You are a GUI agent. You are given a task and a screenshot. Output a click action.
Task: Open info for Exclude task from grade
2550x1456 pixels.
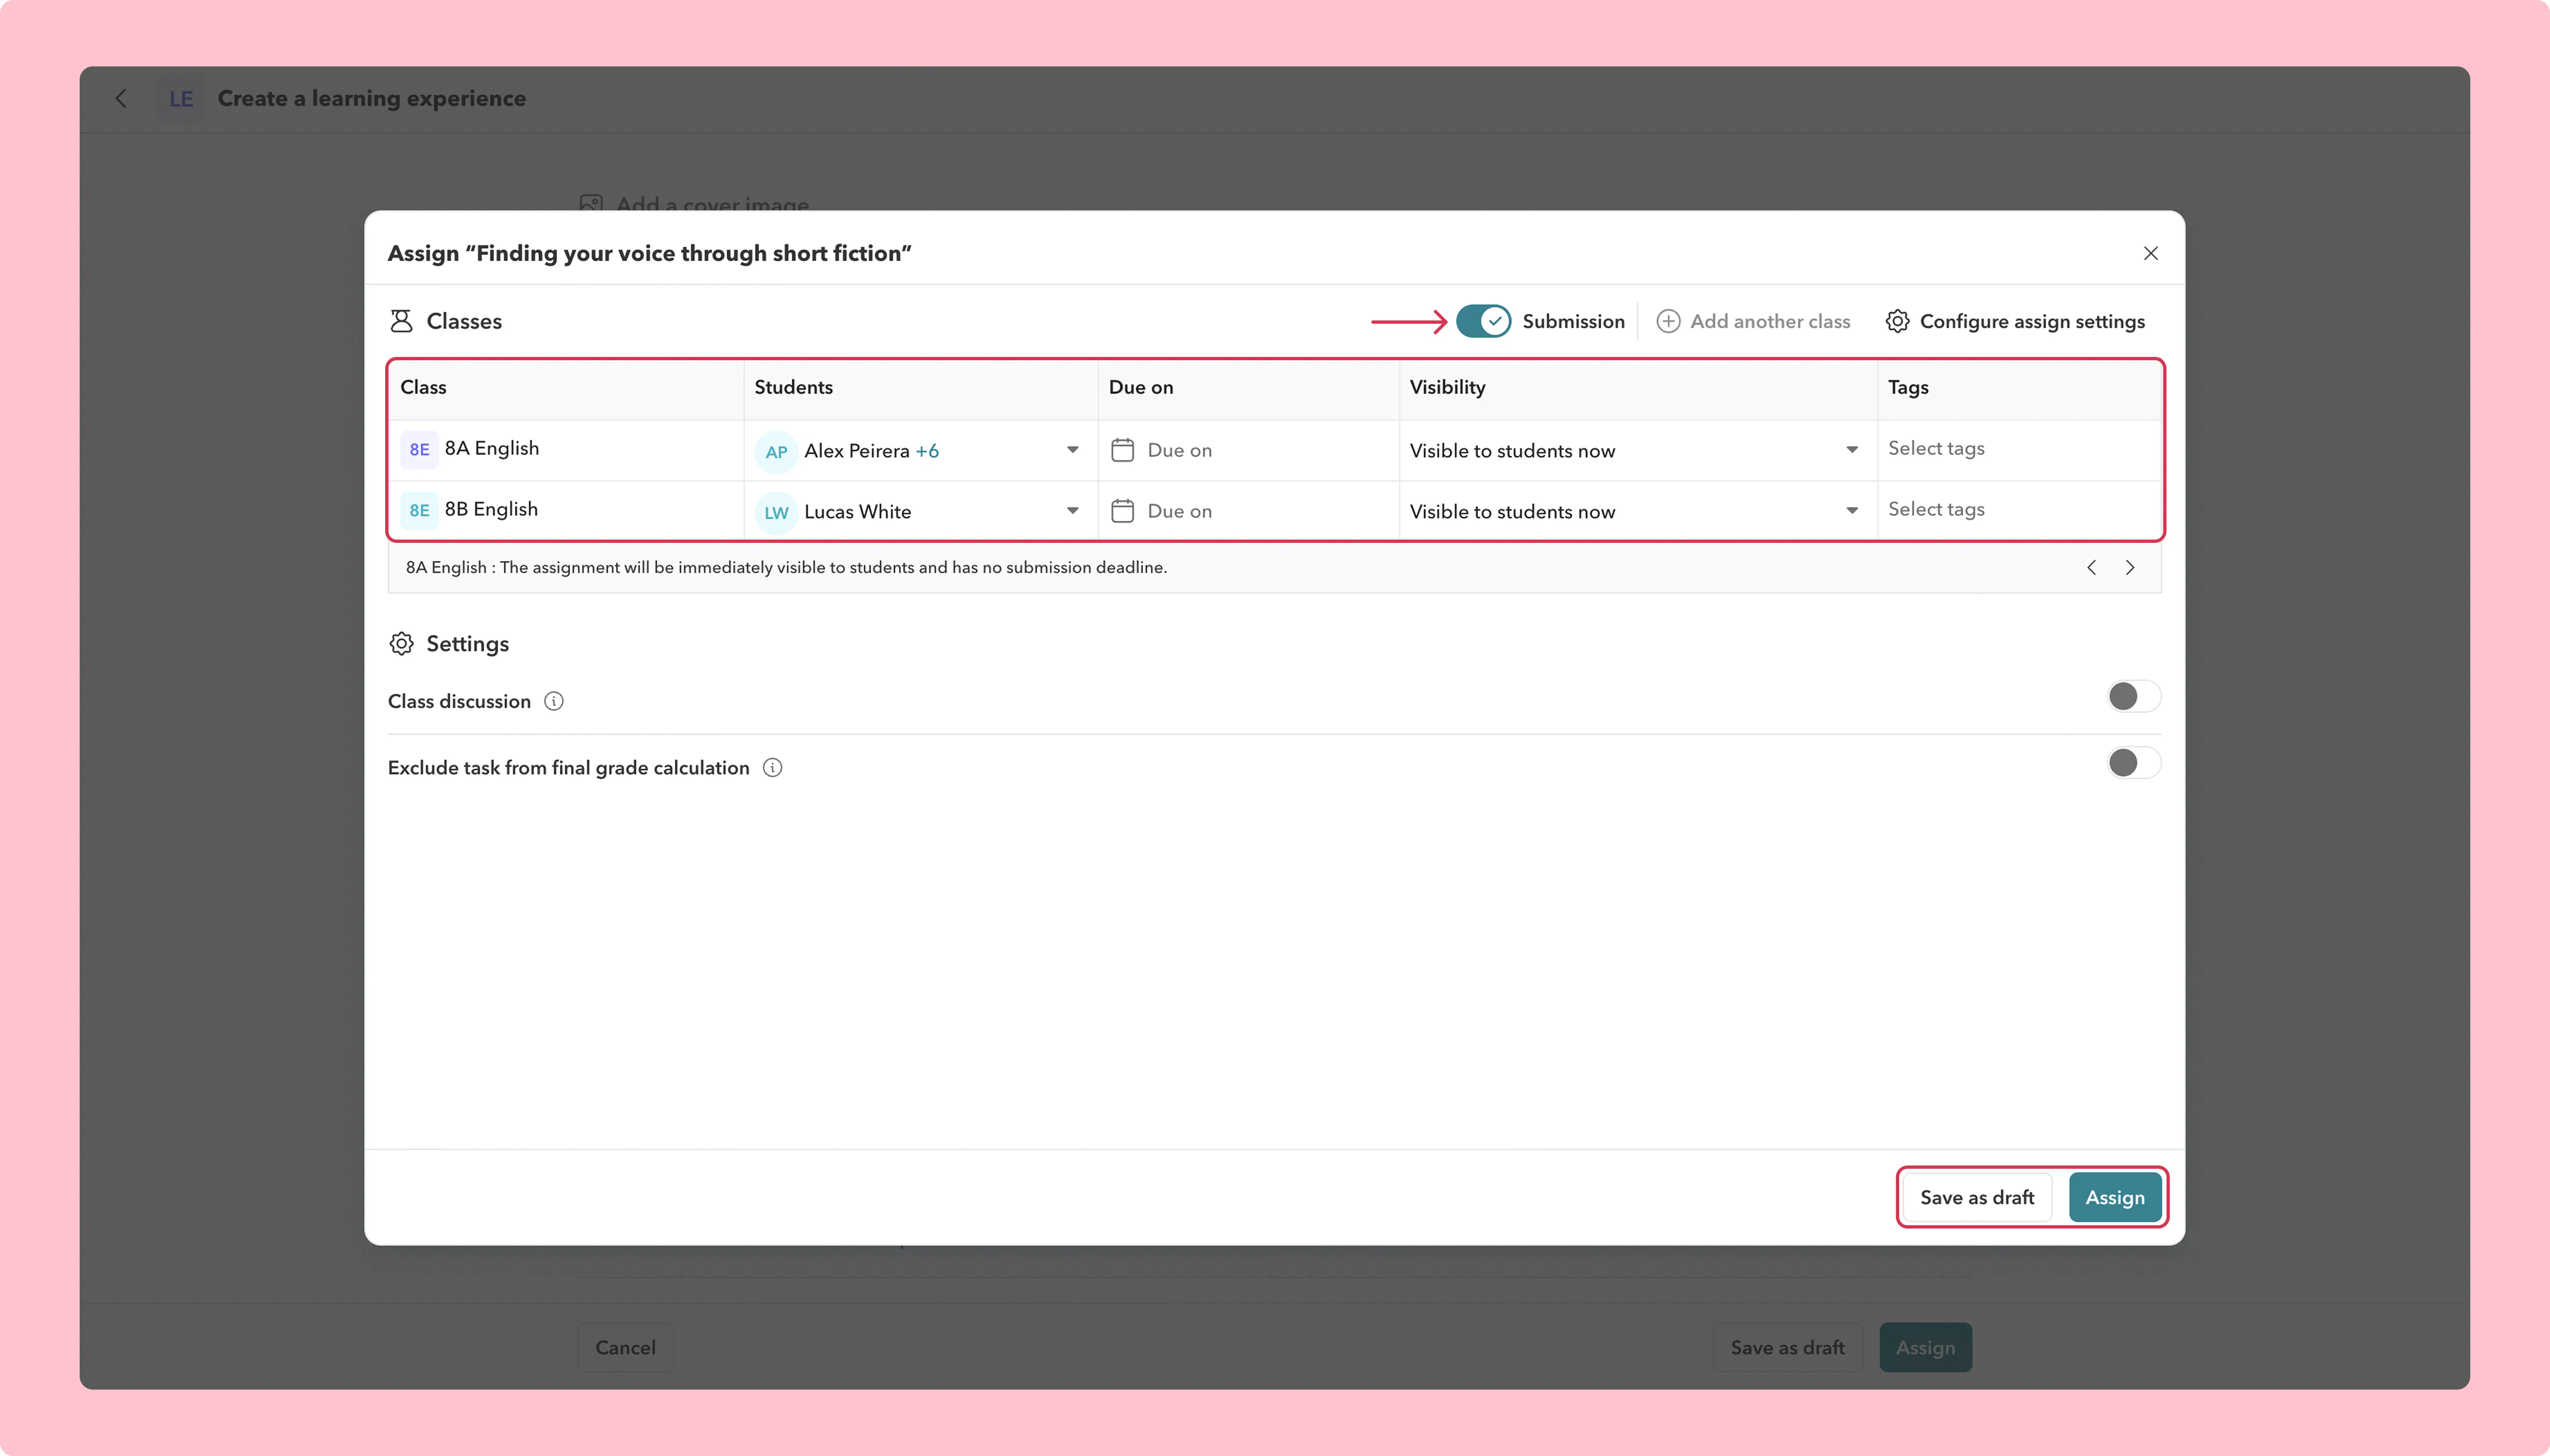click(x=773, y=767)
